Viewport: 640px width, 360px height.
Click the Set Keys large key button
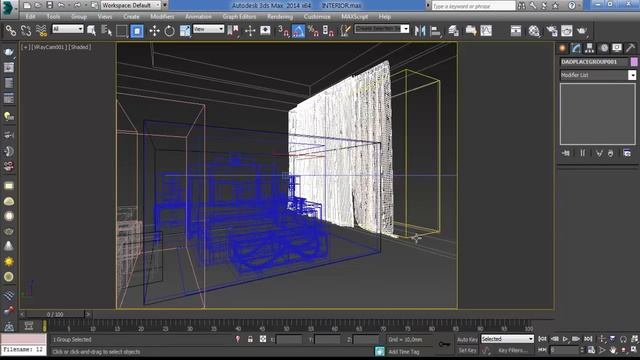pos(444,344)
